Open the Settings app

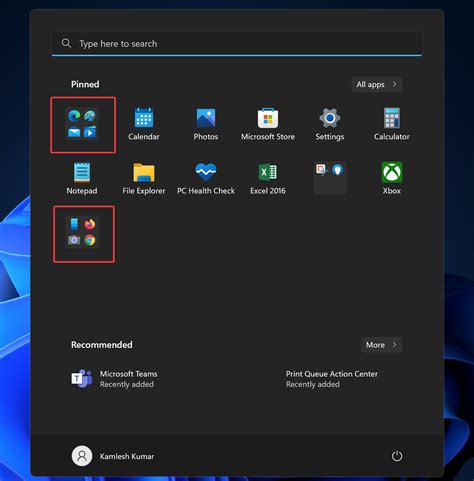pyautogui.click(x=330, y=124)
